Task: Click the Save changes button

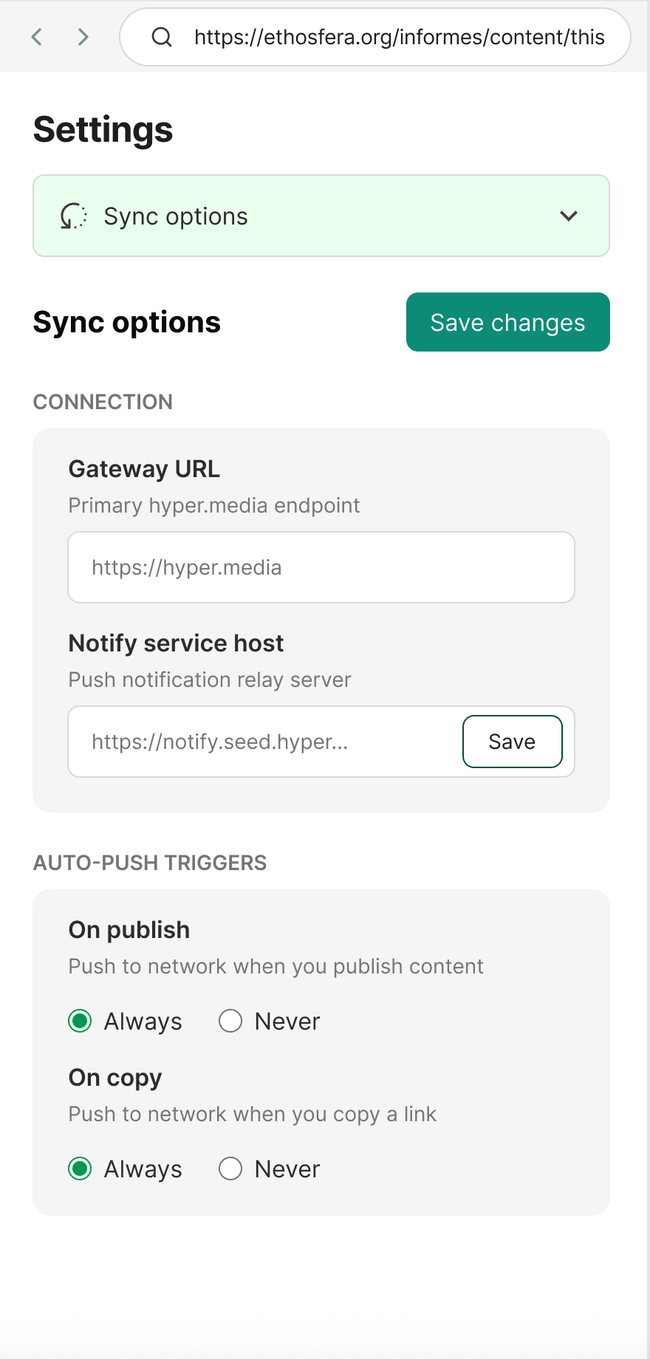Action: click(507, 322)
